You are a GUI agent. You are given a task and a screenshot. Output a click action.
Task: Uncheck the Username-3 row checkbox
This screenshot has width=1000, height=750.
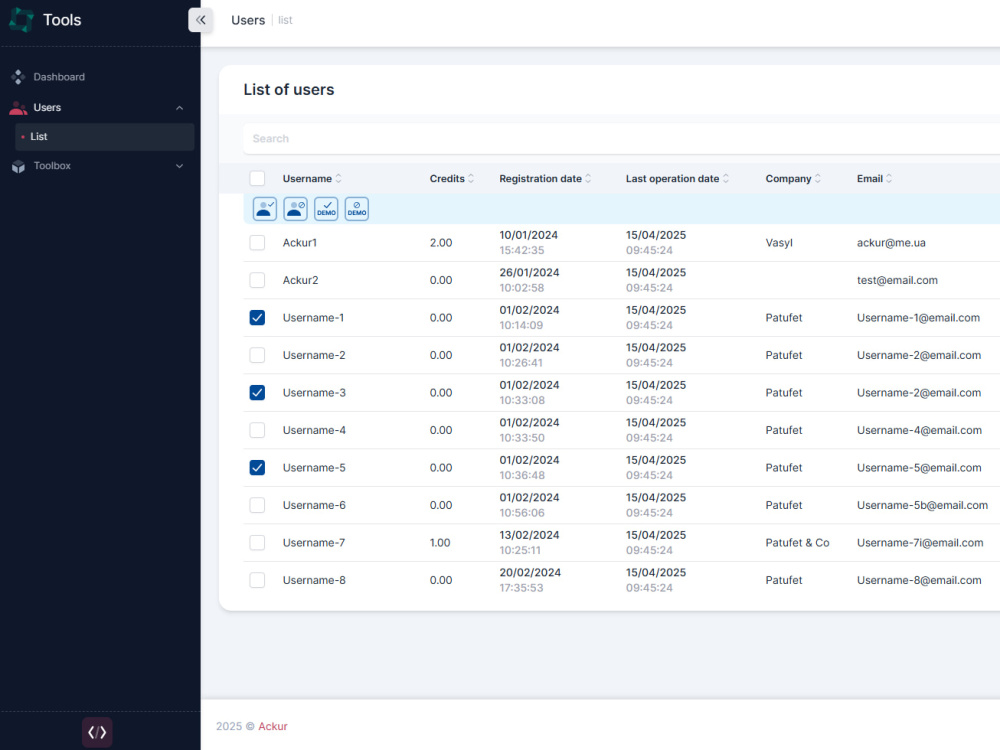coord(257,393)
